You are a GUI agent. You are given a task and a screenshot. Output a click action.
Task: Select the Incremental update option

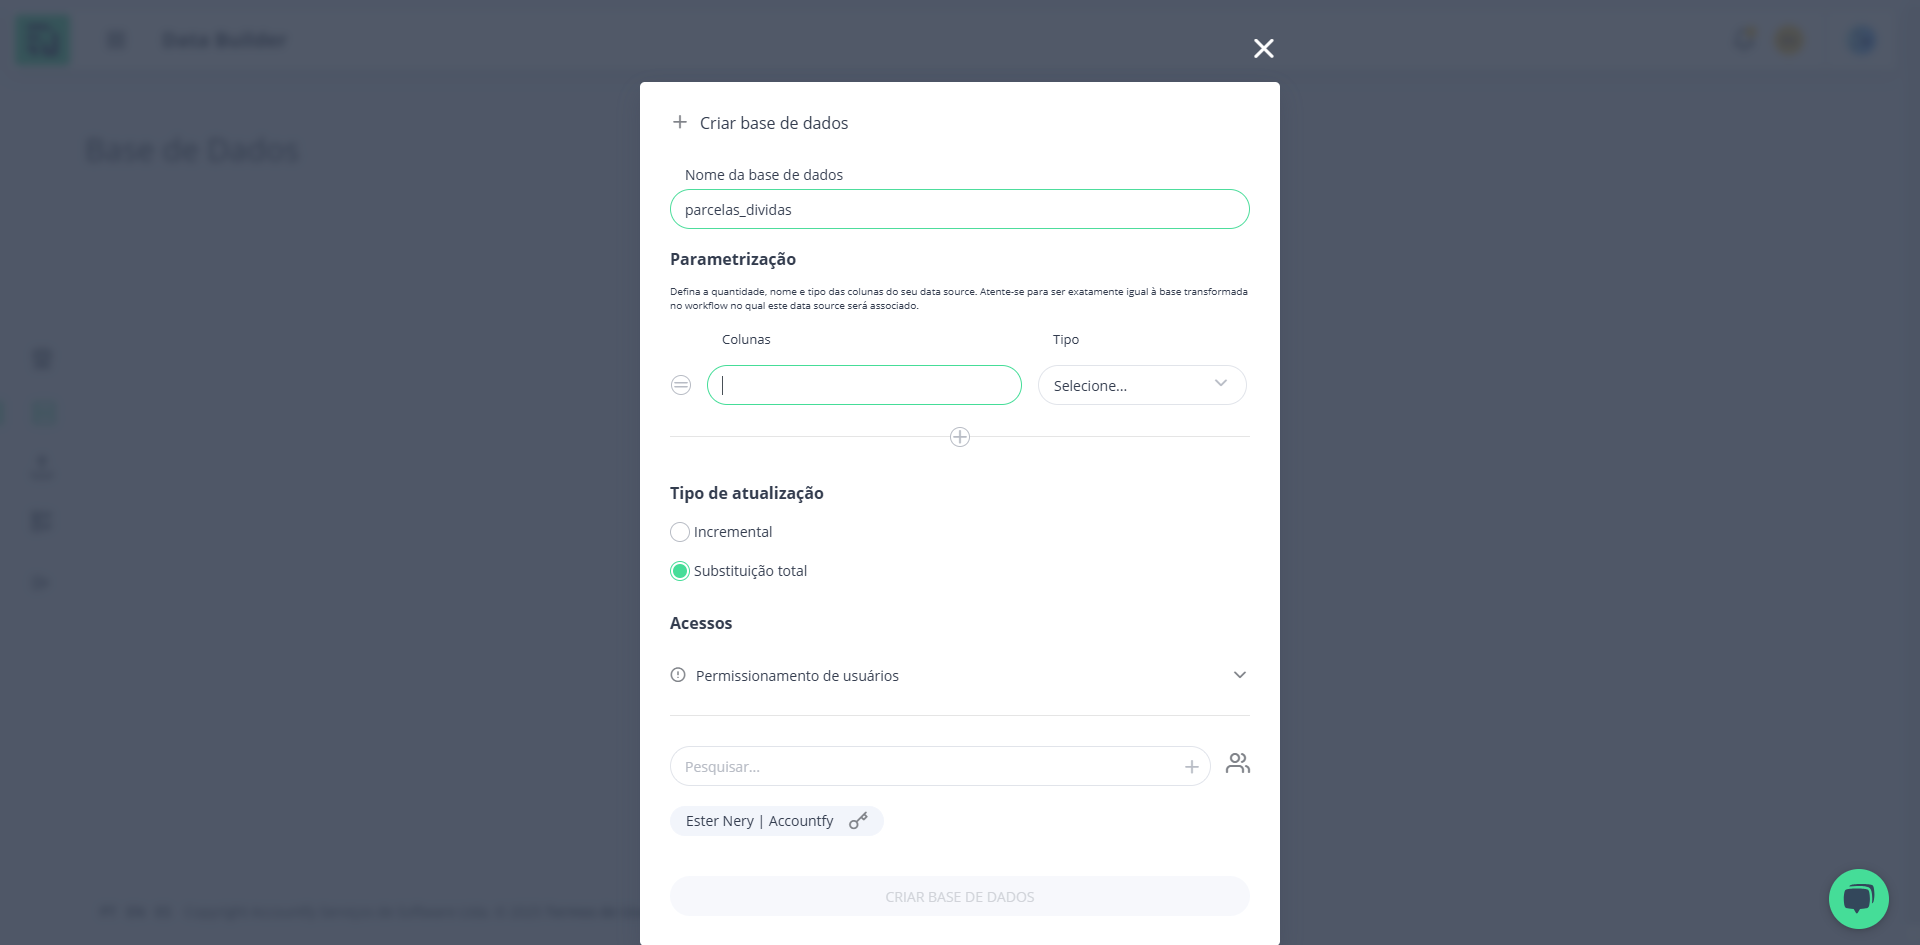(680, 532)
